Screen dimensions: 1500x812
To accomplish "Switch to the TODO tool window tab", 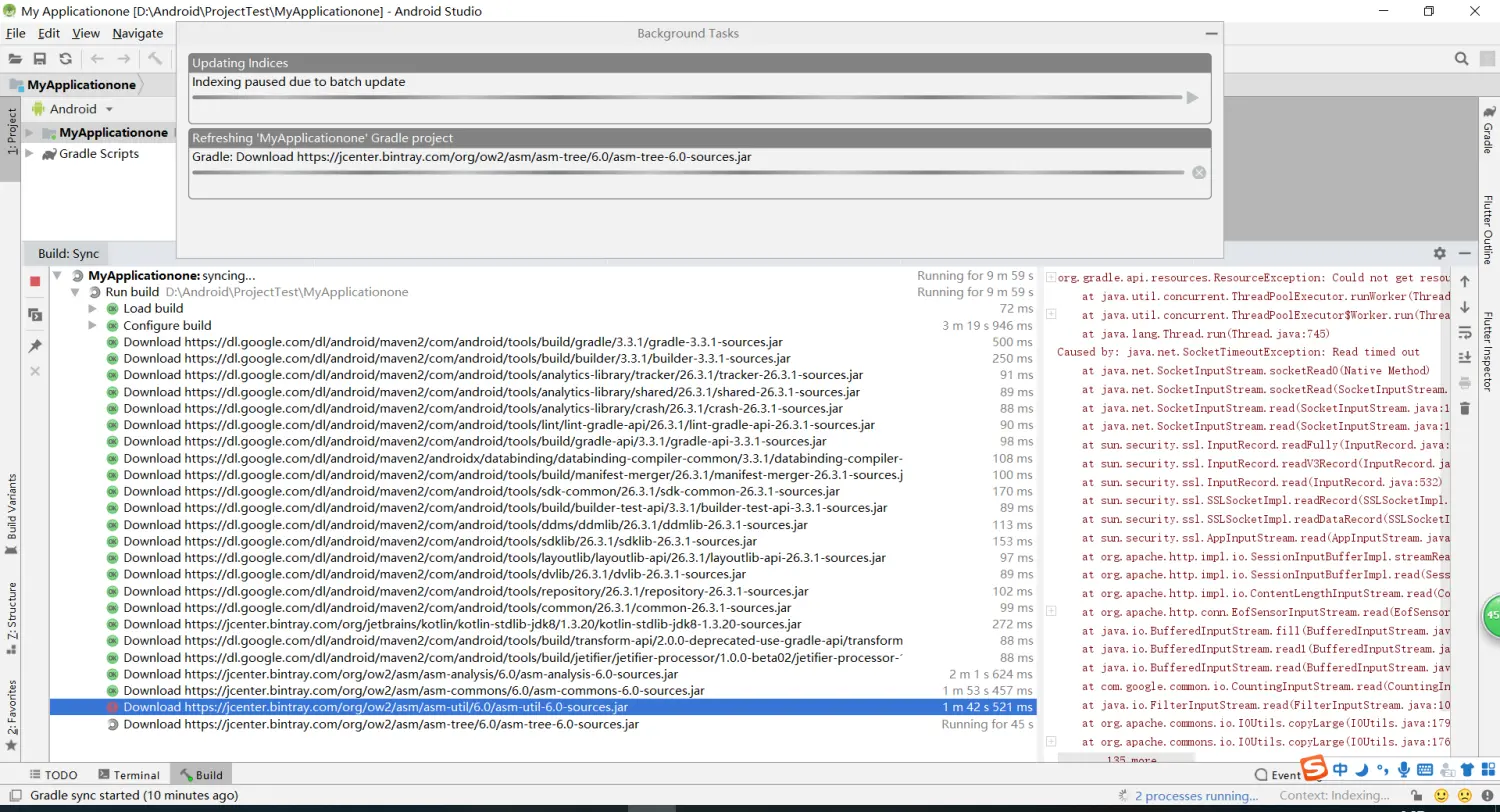I will tap(54, 775).
